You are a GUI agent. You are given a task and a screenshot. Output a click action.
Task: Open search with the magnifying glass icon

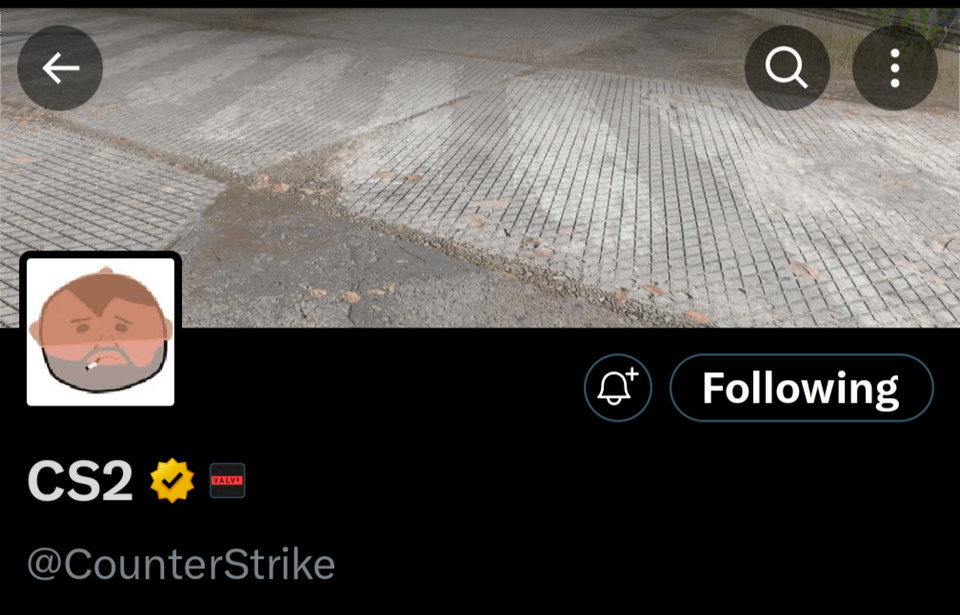787,67
